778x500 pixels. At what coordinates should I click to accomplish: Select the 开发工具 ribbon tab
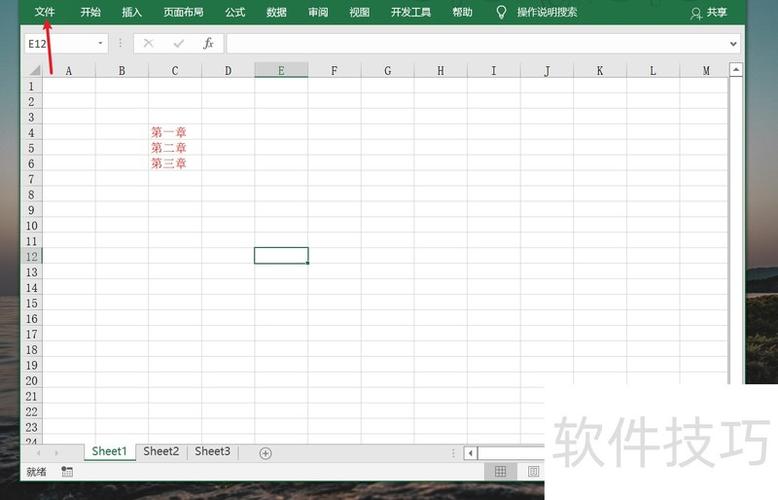point(411,12)
